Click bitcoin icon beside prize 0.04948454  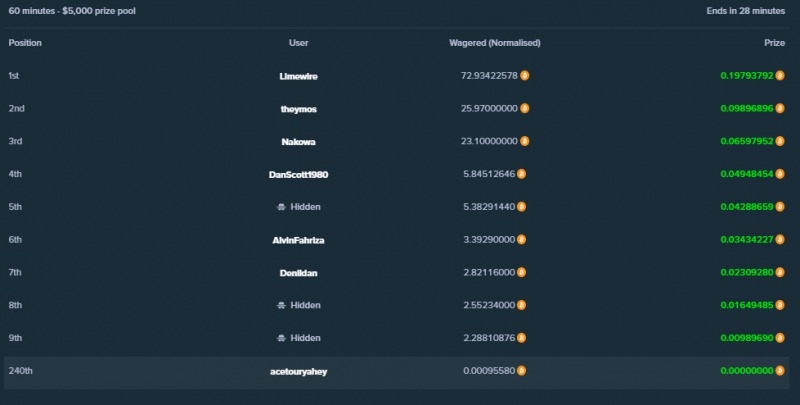[780, 174]
